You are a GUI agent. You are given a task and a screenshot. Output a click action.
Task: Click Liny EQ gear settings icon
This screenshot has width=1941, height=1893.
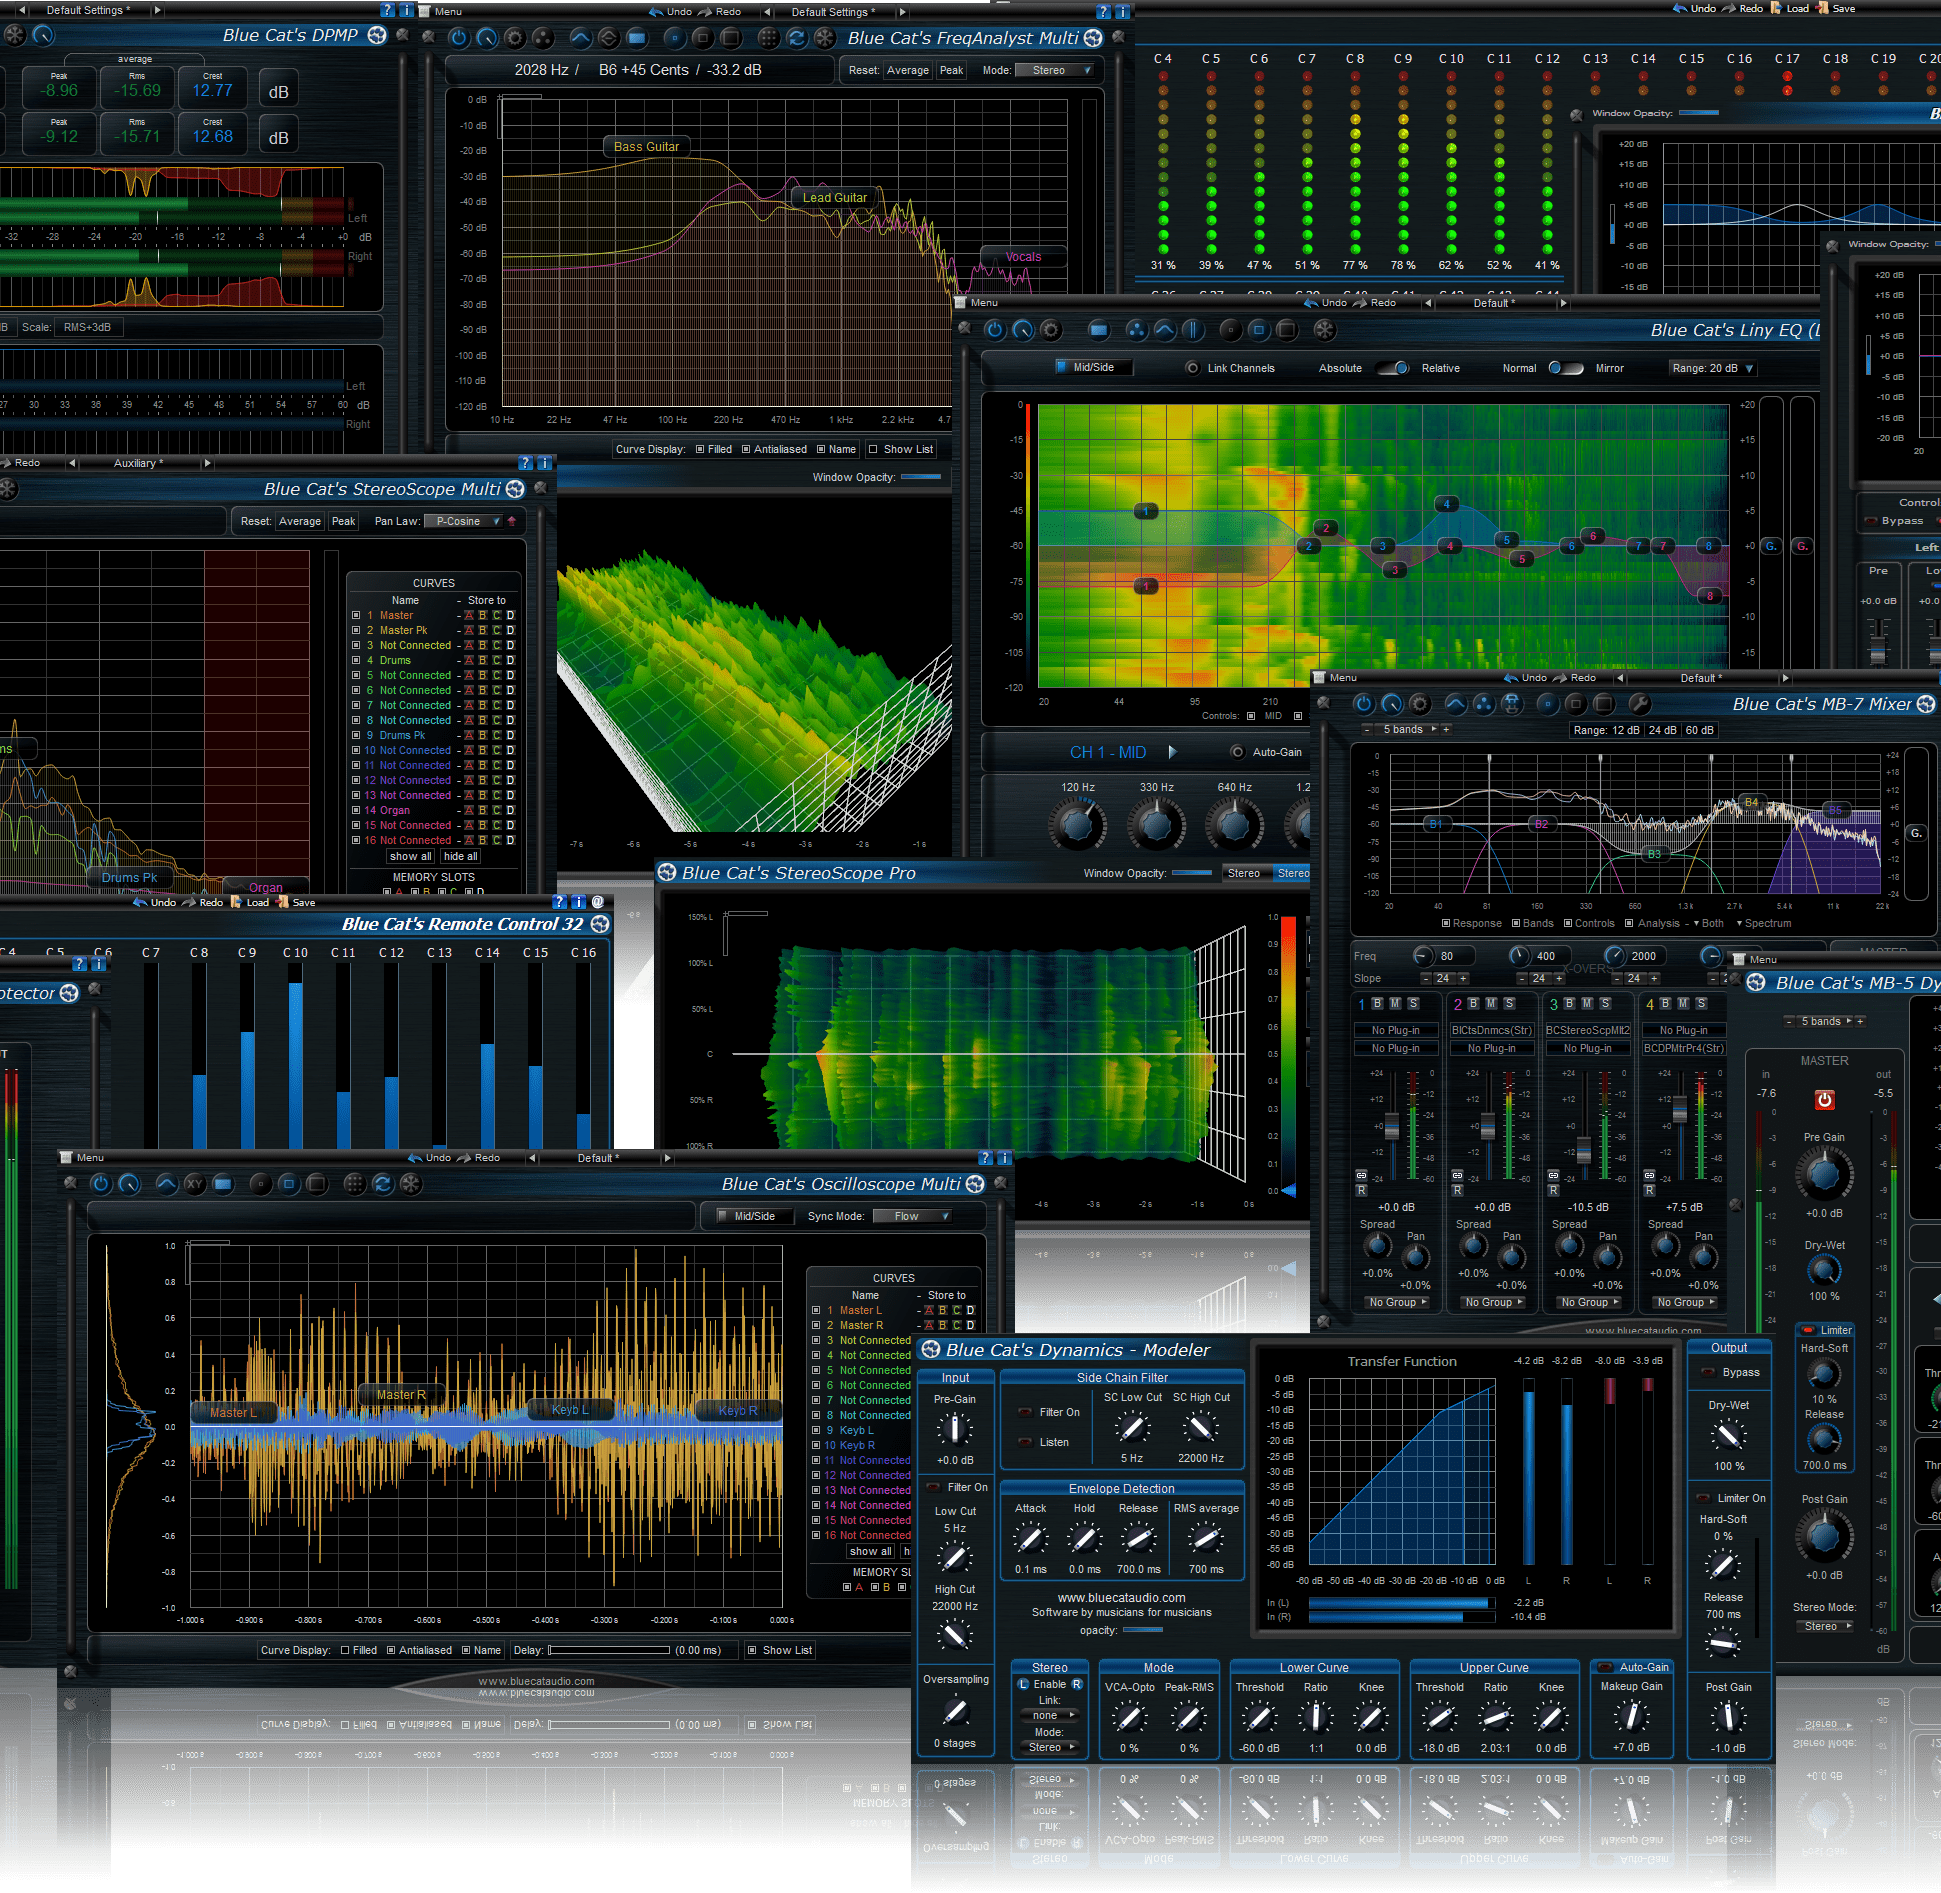1050,329
